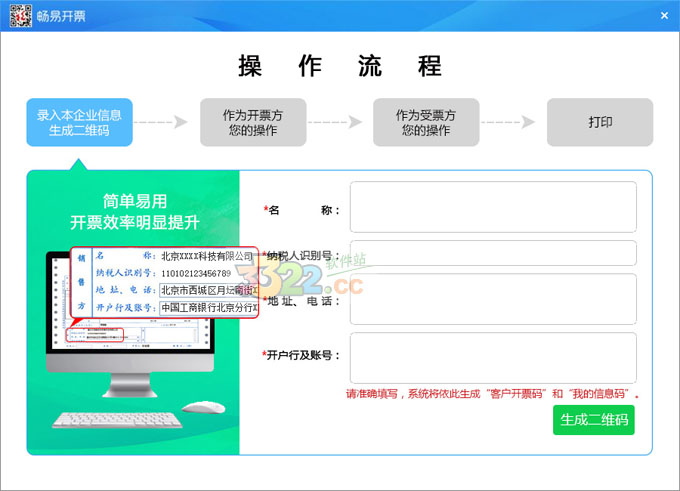Activate the 开户行及账号 input field

click(493, 357)
